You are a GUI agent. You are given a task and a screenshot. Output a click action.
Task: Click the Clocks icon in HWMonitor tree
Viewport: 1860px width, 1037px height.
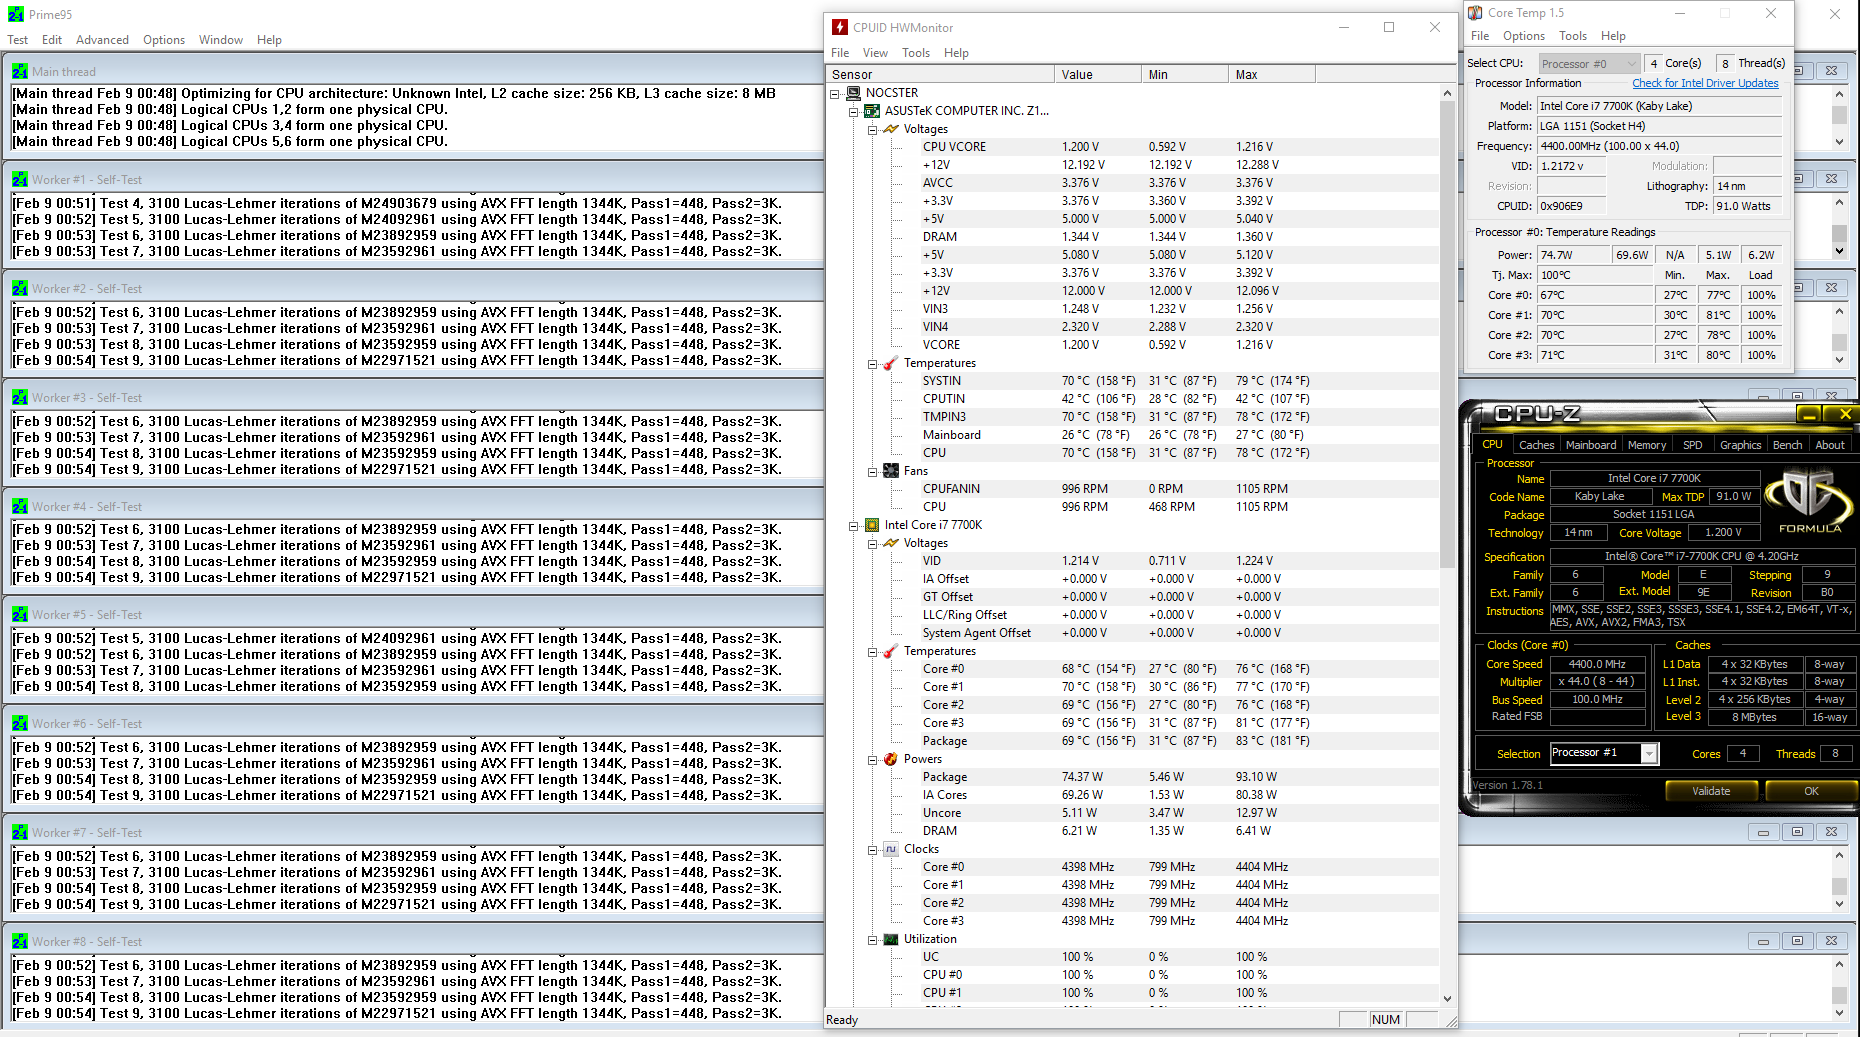891,849
